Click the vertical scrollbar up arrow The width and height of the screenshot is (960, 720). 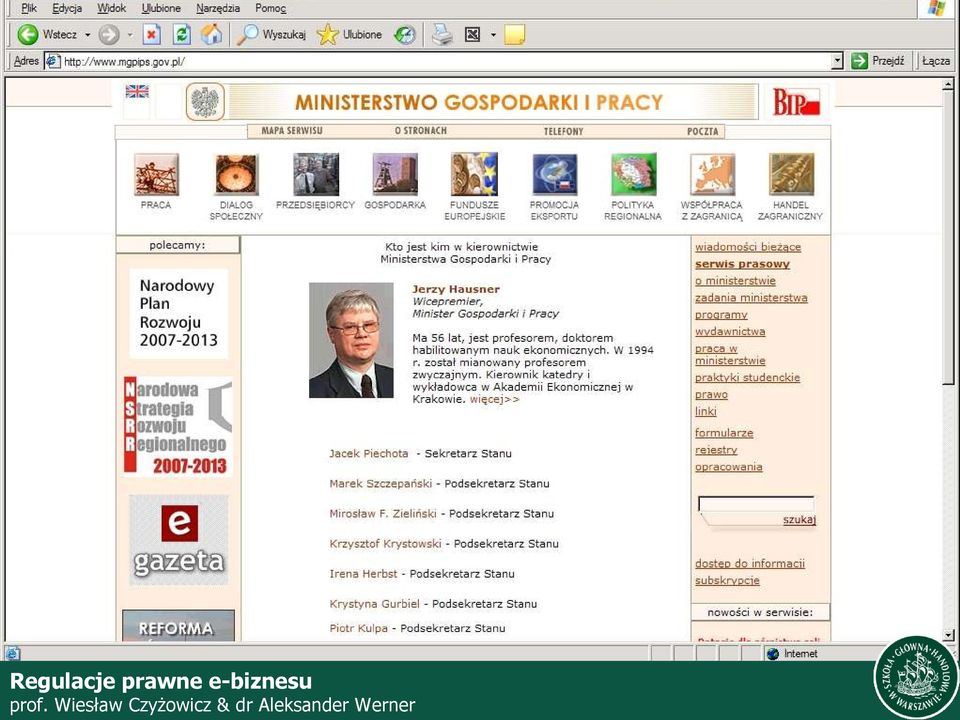948,84
